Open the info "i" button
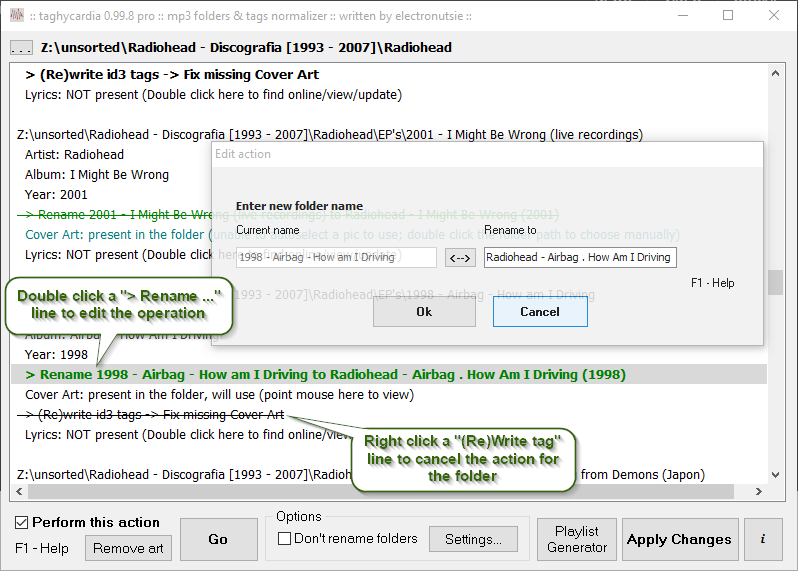The width and height of the screenshot is (798, 571). (763, 539)
